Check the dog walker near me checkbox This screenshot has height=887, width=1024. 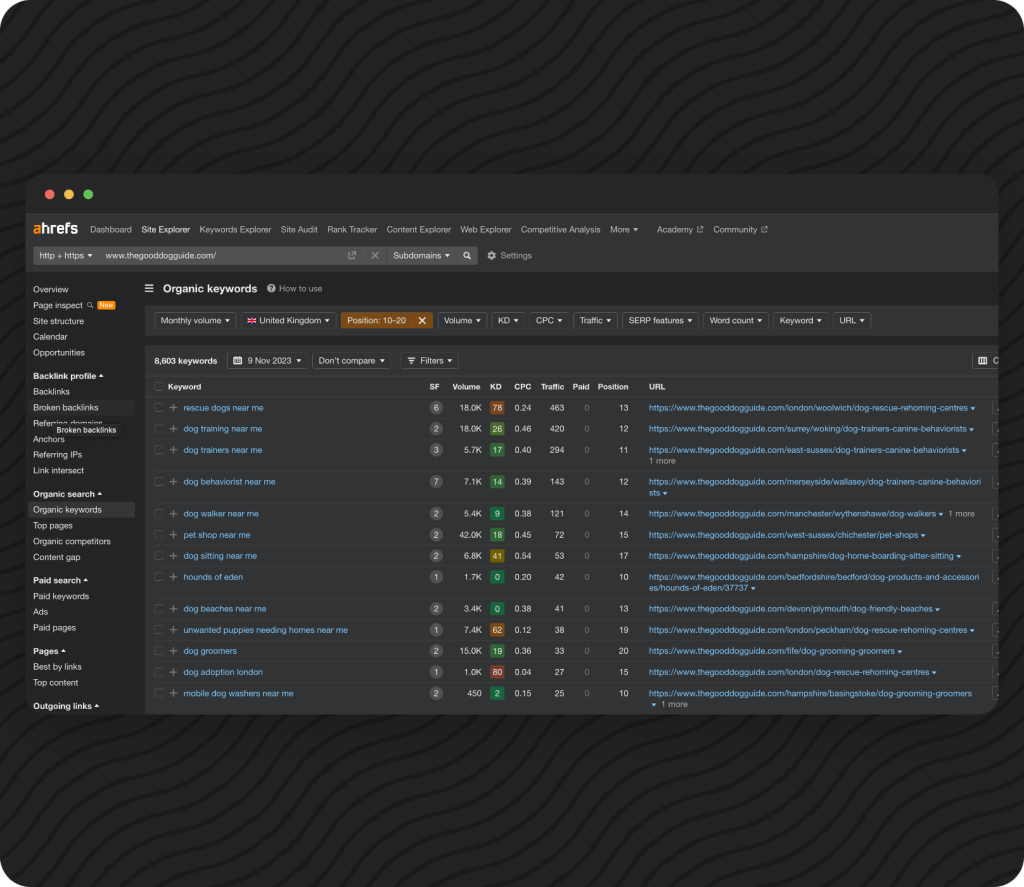coord(159,513)
